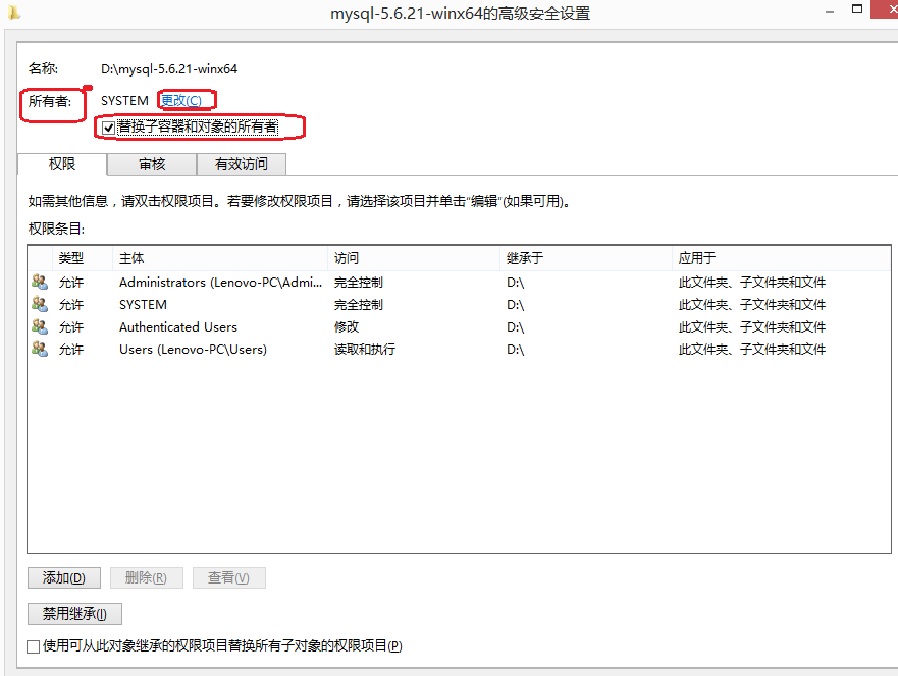Open the 审核 tab

[152, 164]
